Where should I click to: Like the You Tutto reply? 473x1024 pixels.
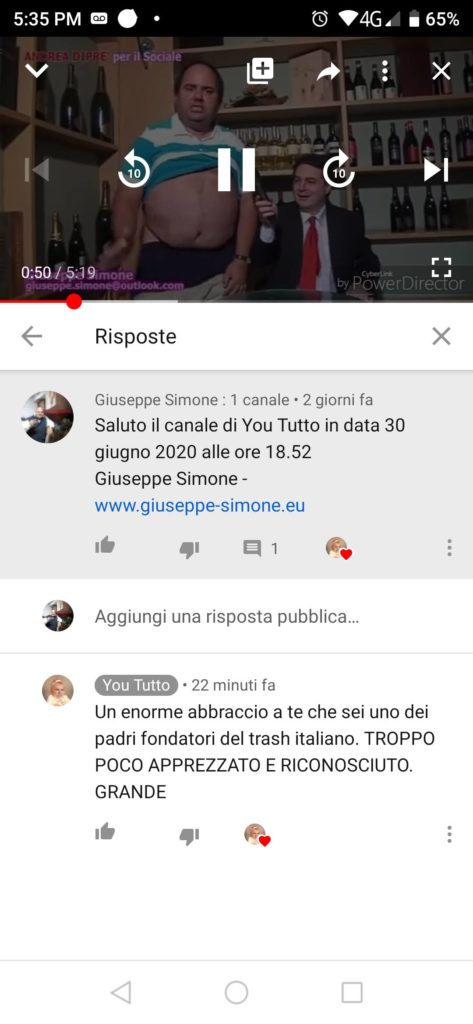coord(105,831)
